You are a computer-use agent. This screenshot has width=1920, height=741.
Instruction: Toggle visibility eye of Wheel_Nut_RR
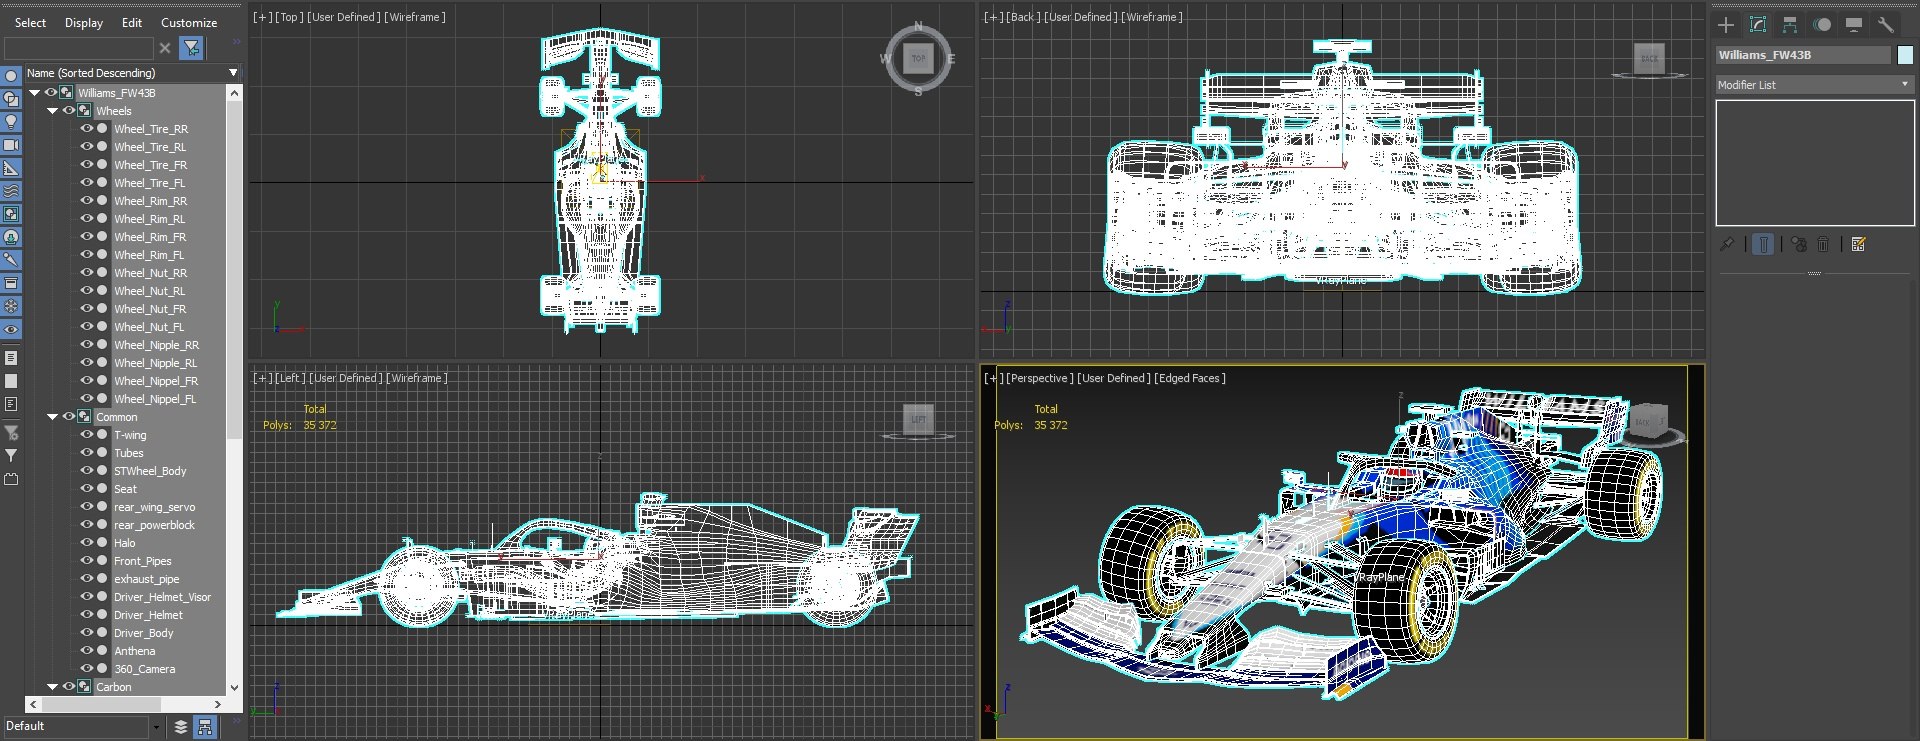click(86, 273)
